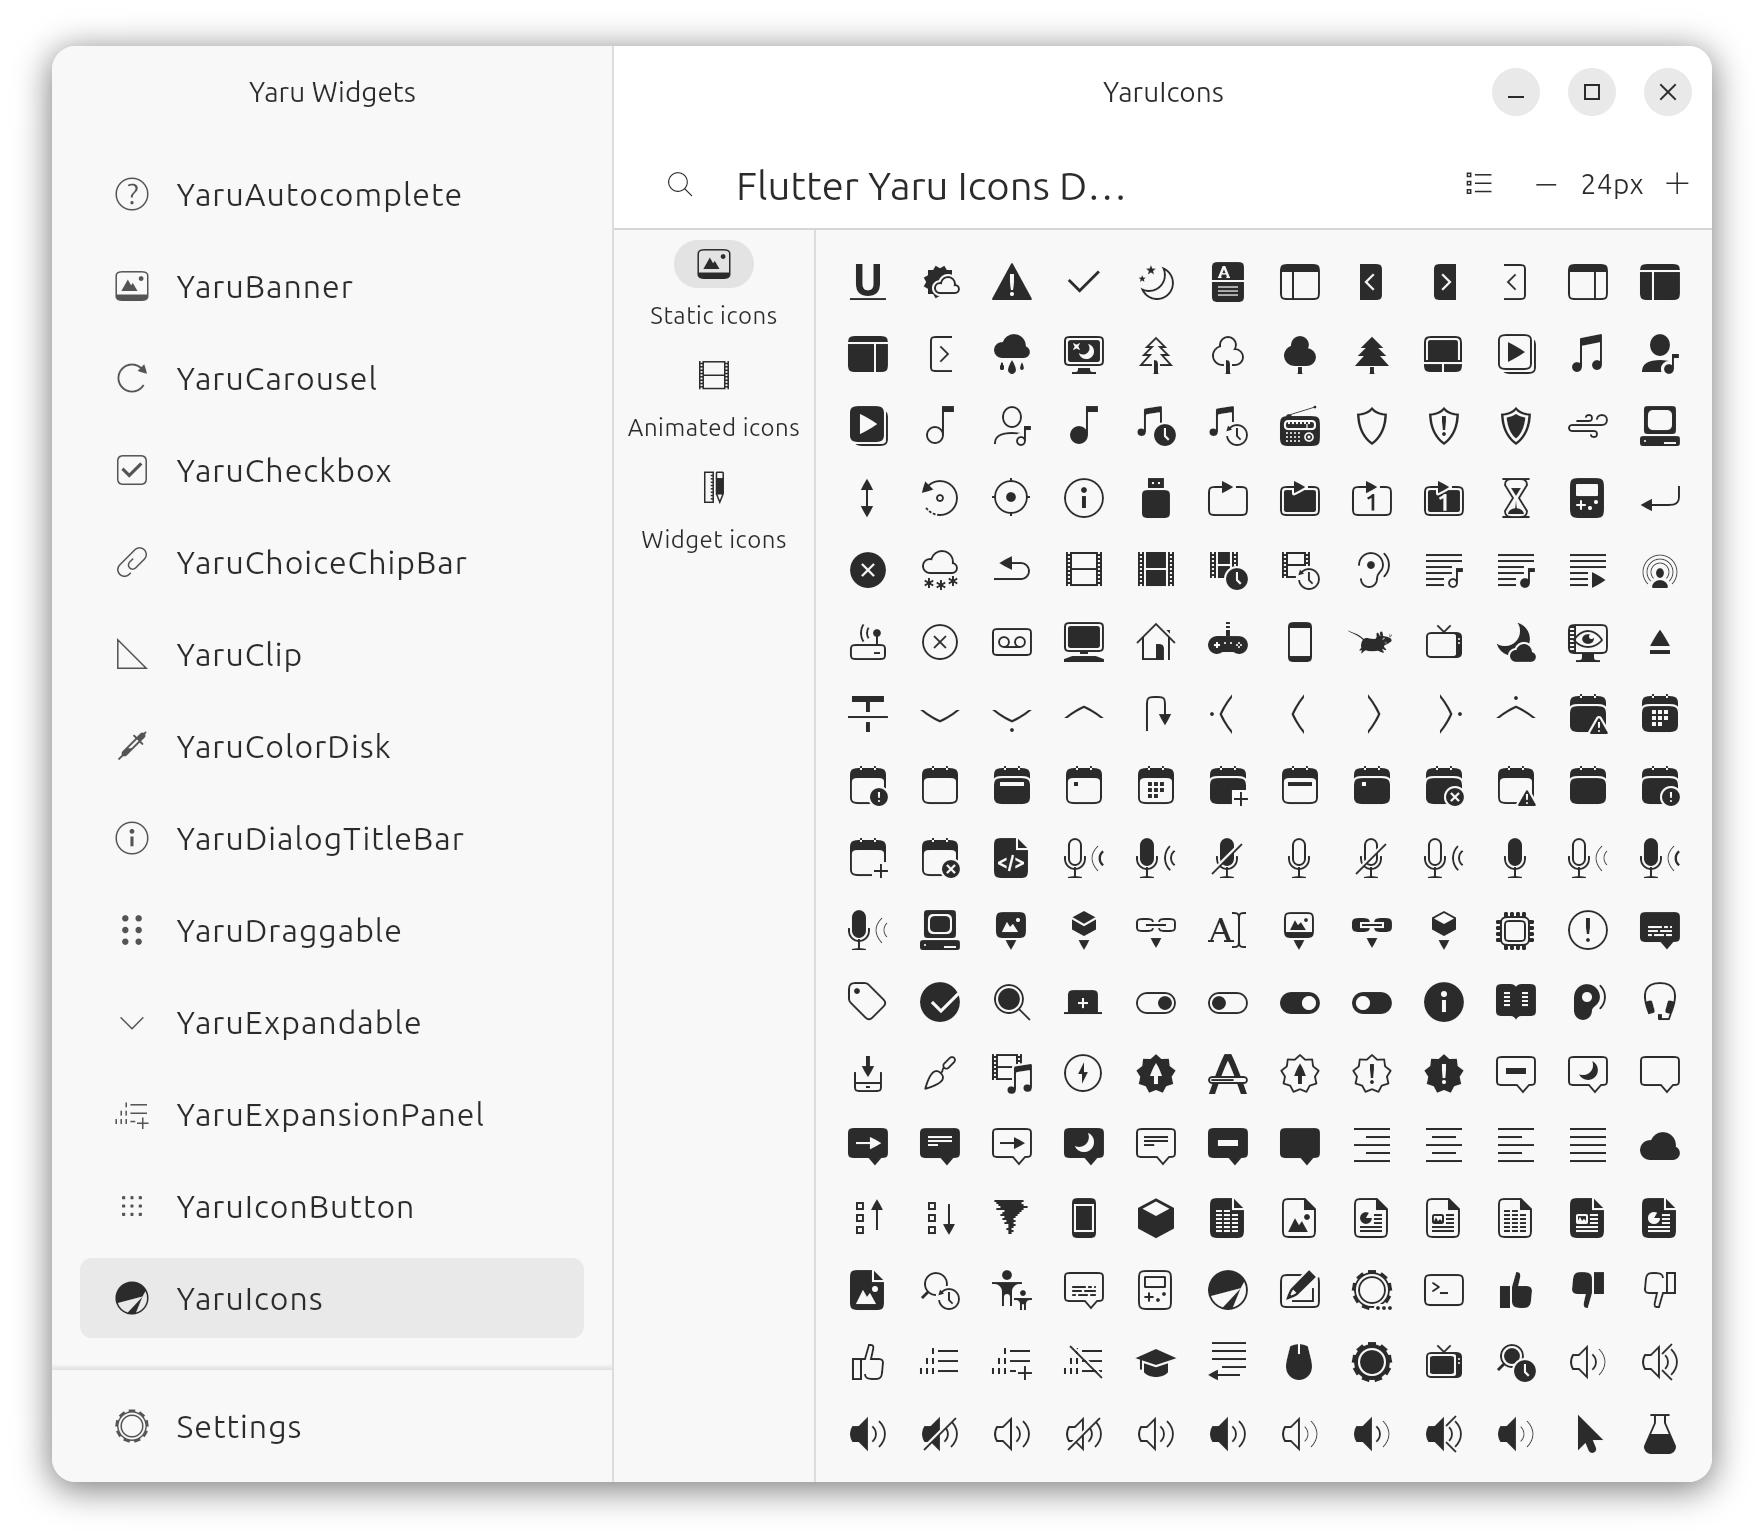Click the warning triangle icon
The height and width of the screenshot is (1540, 1764).
(x=1012, y=282)
